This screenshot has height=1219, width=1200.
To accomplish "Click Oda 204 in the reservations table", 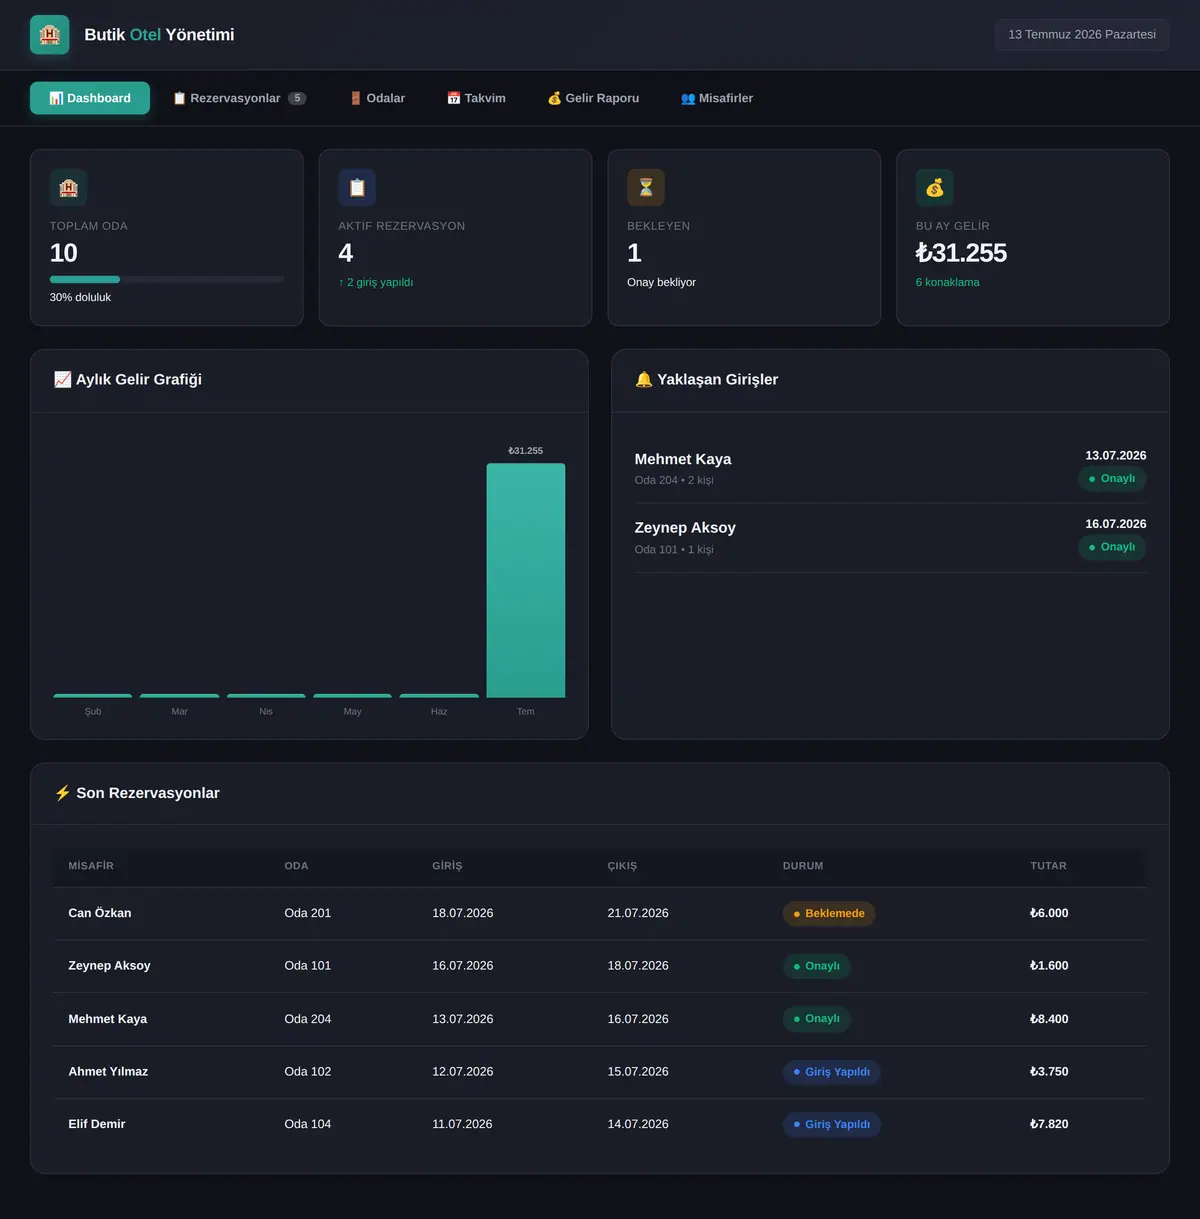I will (308, 1019).
